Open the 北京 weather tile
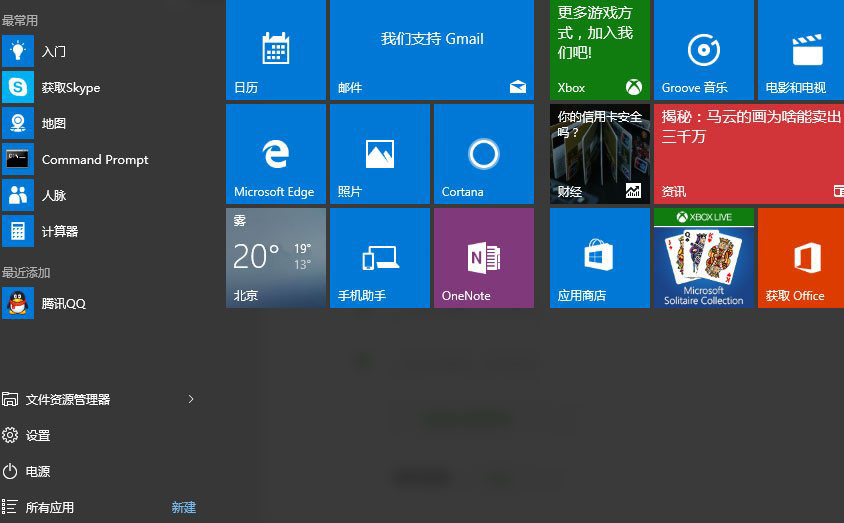 coord(276,258)
